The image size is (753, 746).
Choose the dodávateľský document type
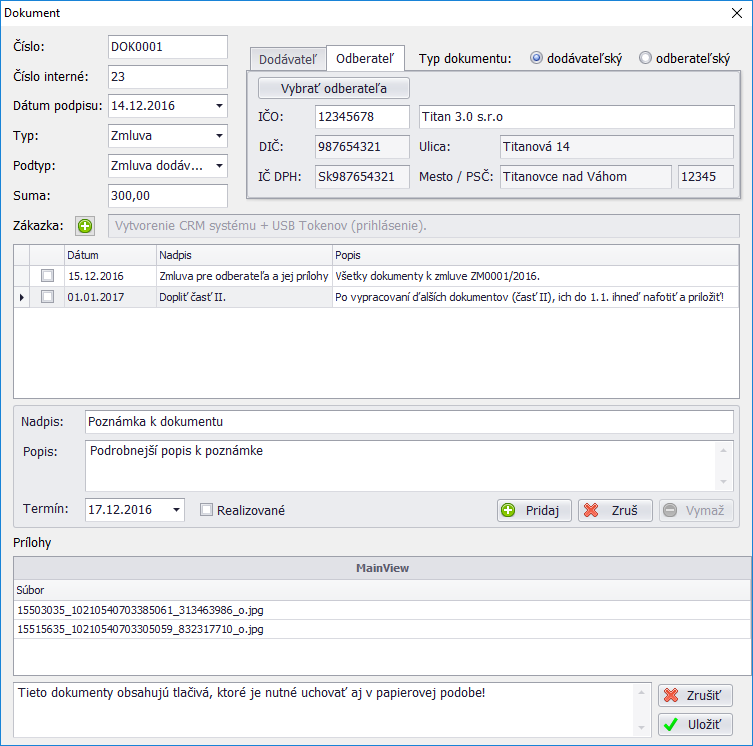pos(537,58)
